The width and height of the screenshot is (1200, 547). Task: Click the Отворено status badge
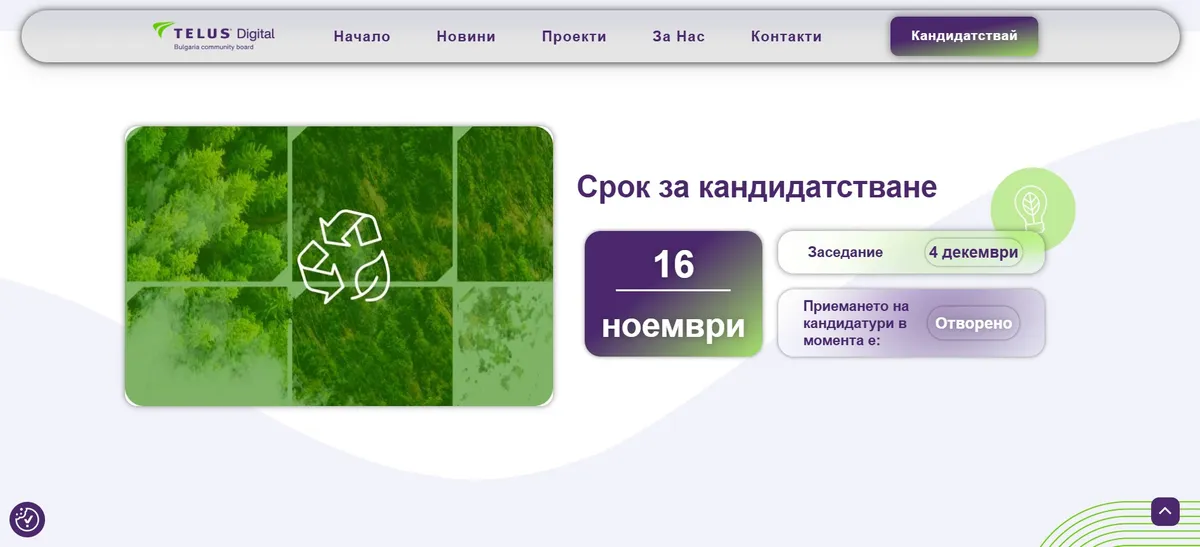[x=974, y=323]
